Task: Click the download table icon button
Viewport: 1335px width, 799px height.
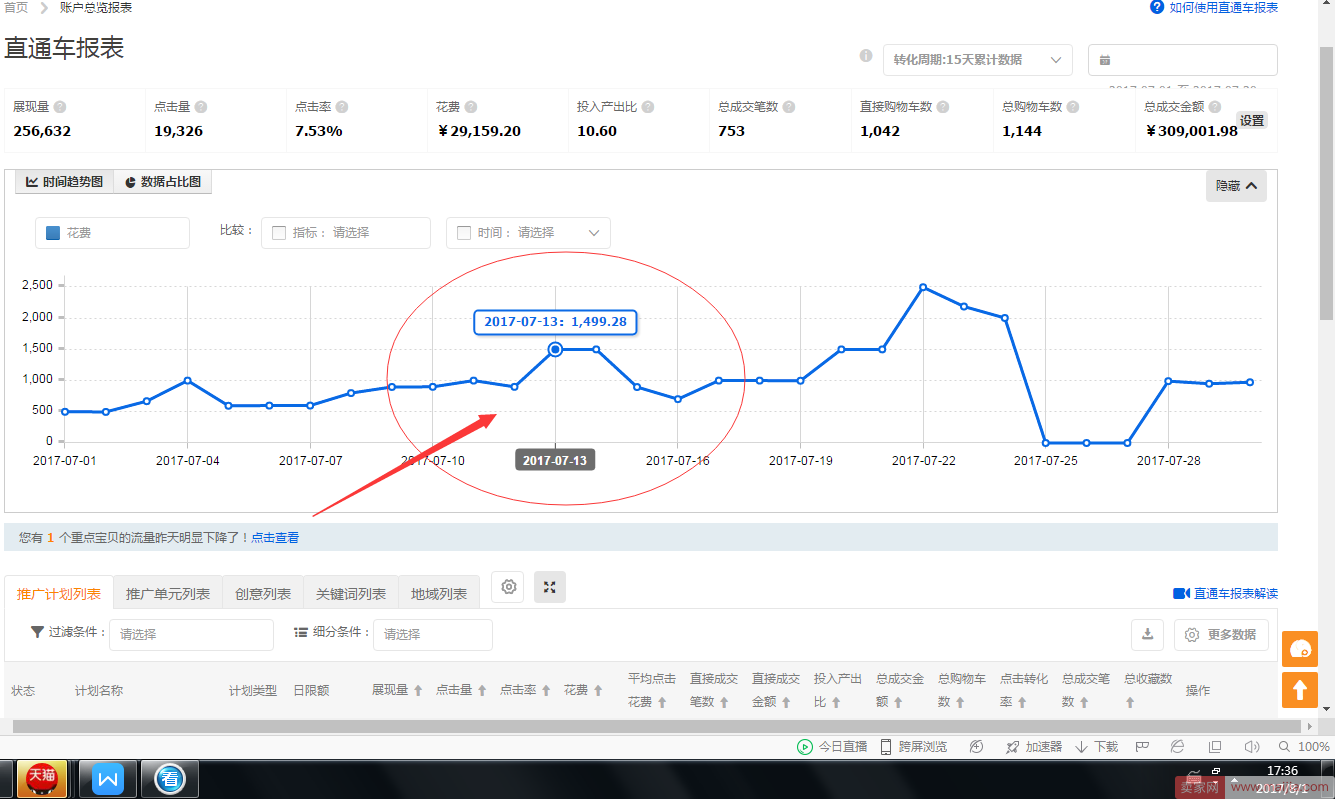Action: pyautogui.click(x=1148, y=635)
